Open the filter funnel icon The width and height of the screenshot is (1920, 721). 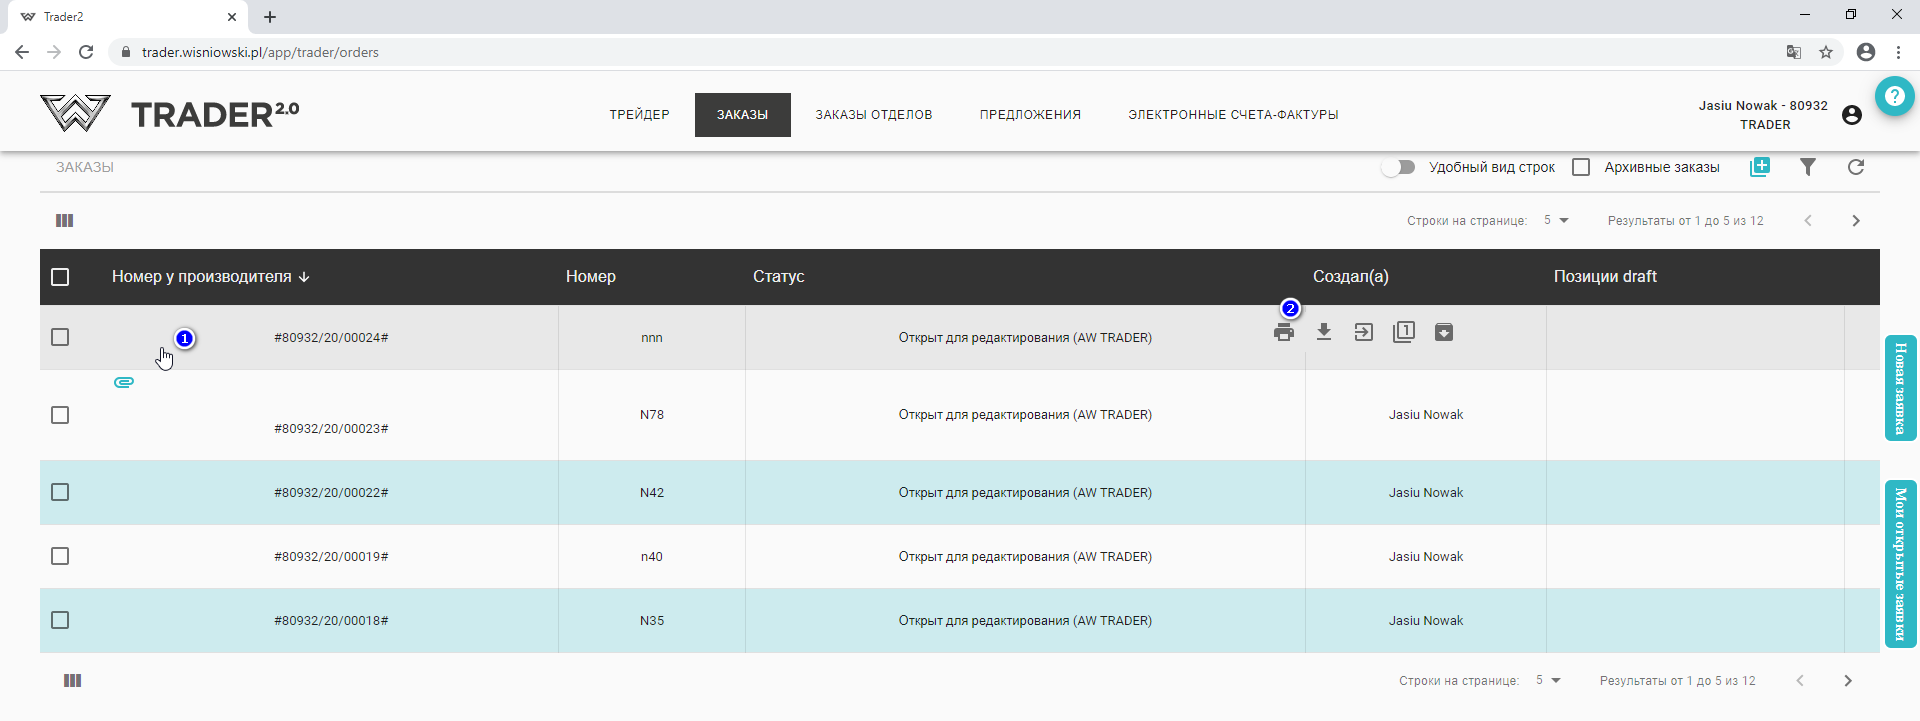point(1808,167)
